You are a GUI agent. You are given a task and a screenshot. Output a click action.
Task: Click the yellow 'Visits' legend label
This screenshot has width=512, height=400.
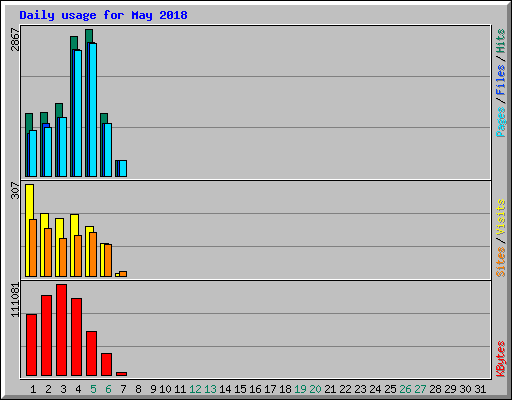500,217
